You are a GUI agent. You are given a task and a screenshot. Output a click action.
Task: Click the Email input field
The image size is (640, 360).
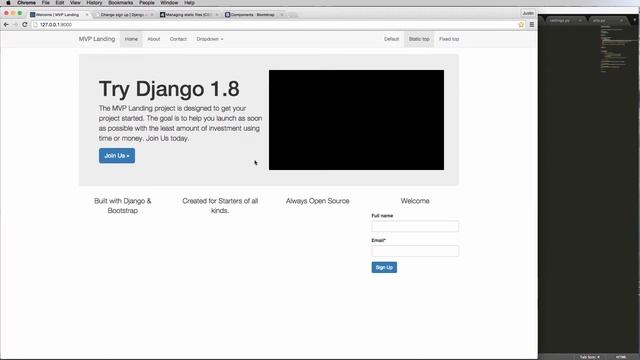[x=415, y=251]
